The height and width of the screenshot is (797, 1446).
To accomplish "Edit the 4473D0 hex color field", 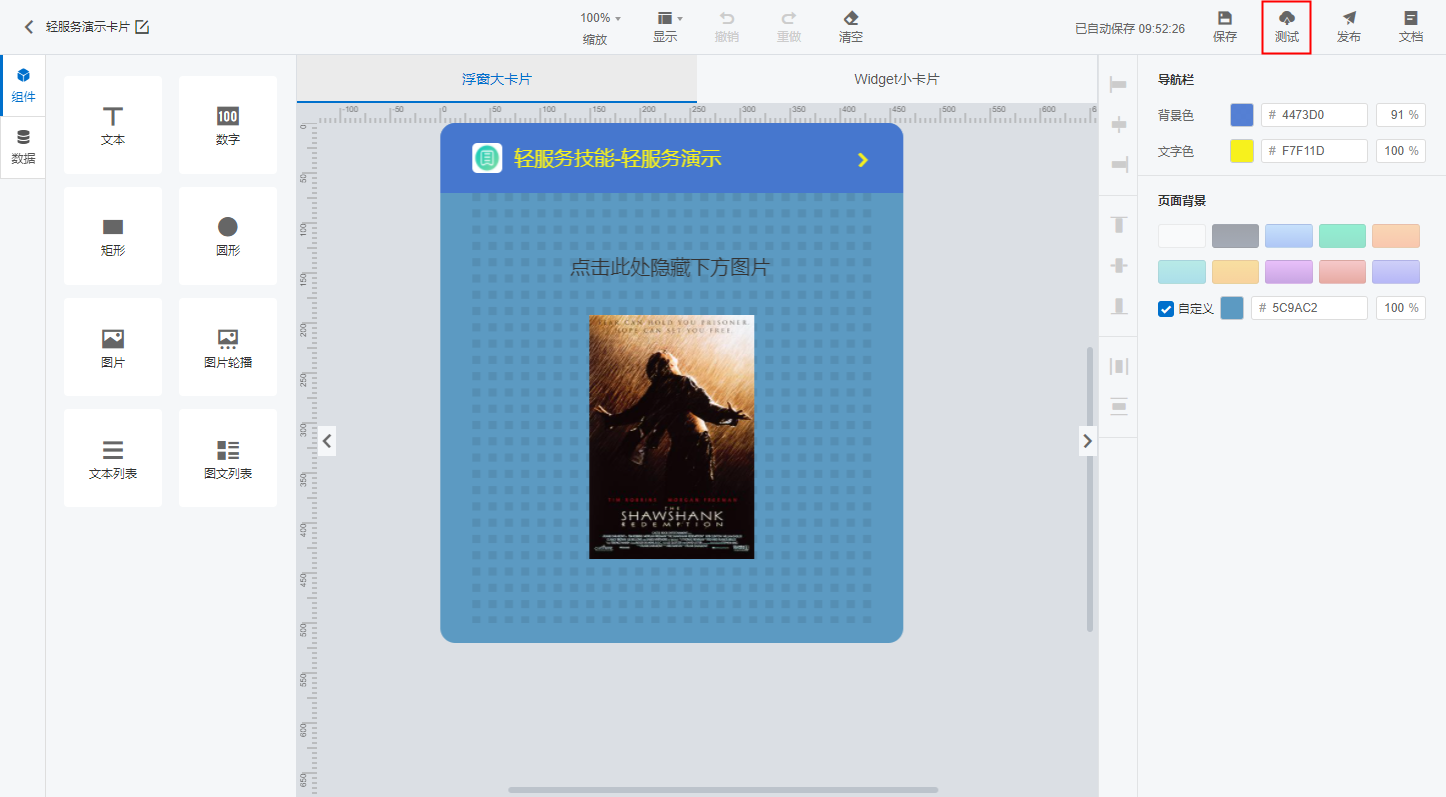I will point(1314,115).
